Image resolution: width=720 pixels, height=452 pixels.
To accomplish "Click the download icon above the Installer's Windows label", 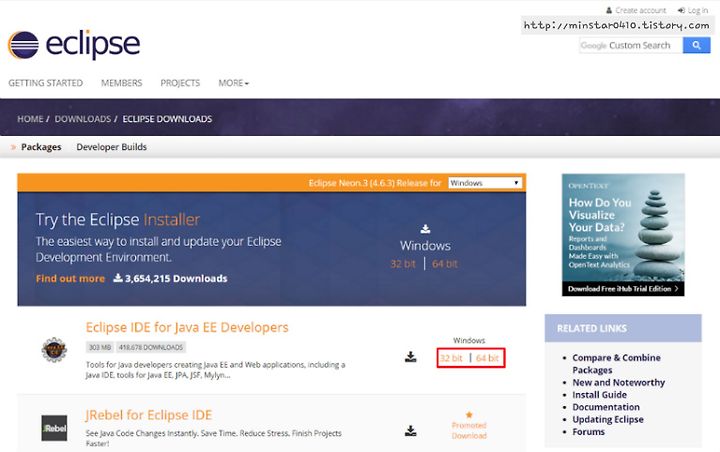I will [x=425, y=229].
